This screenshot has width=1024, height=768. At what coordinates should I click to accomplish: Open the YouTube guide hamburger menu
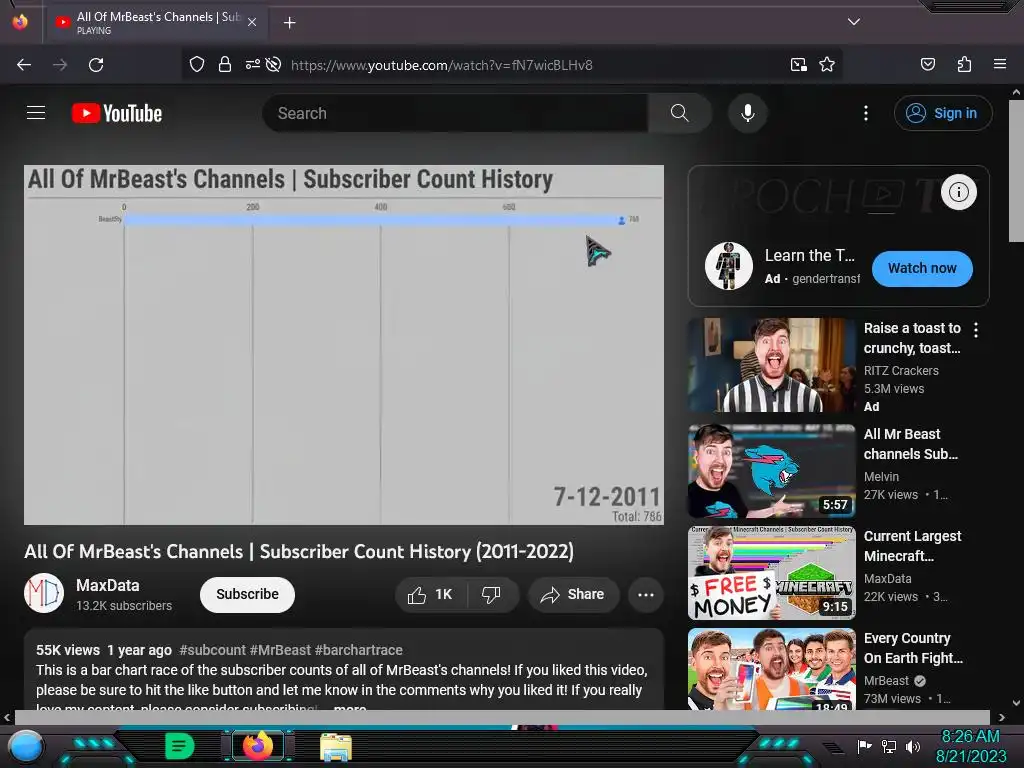[x=36, y=113]
